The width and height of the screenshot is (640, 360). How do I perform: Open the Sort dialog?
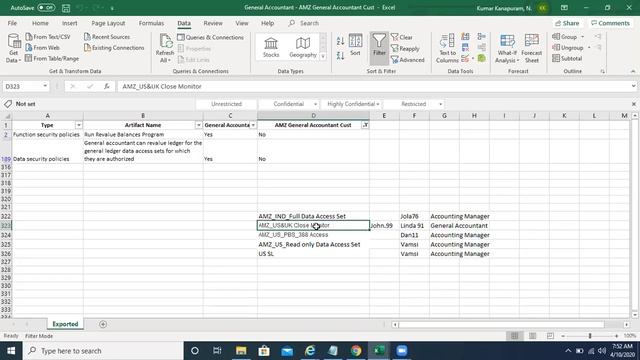tap(356, 45)
